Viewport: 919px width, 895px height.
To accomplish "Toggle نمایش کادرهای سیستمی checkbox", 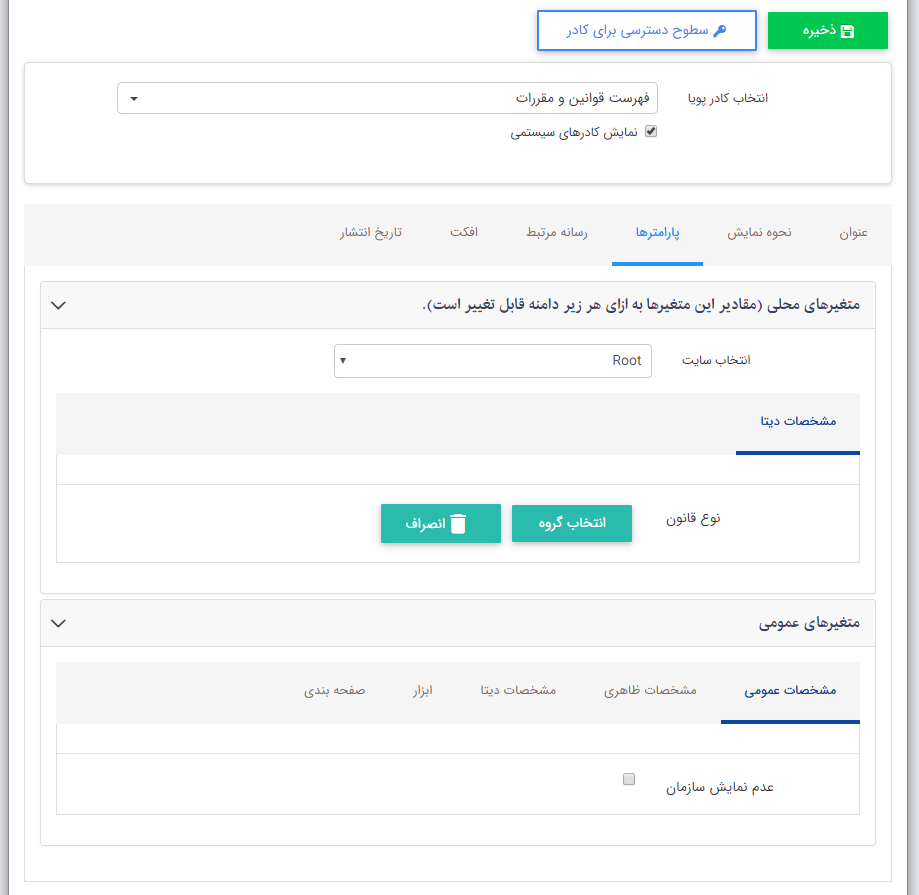I will click(651, 131).
